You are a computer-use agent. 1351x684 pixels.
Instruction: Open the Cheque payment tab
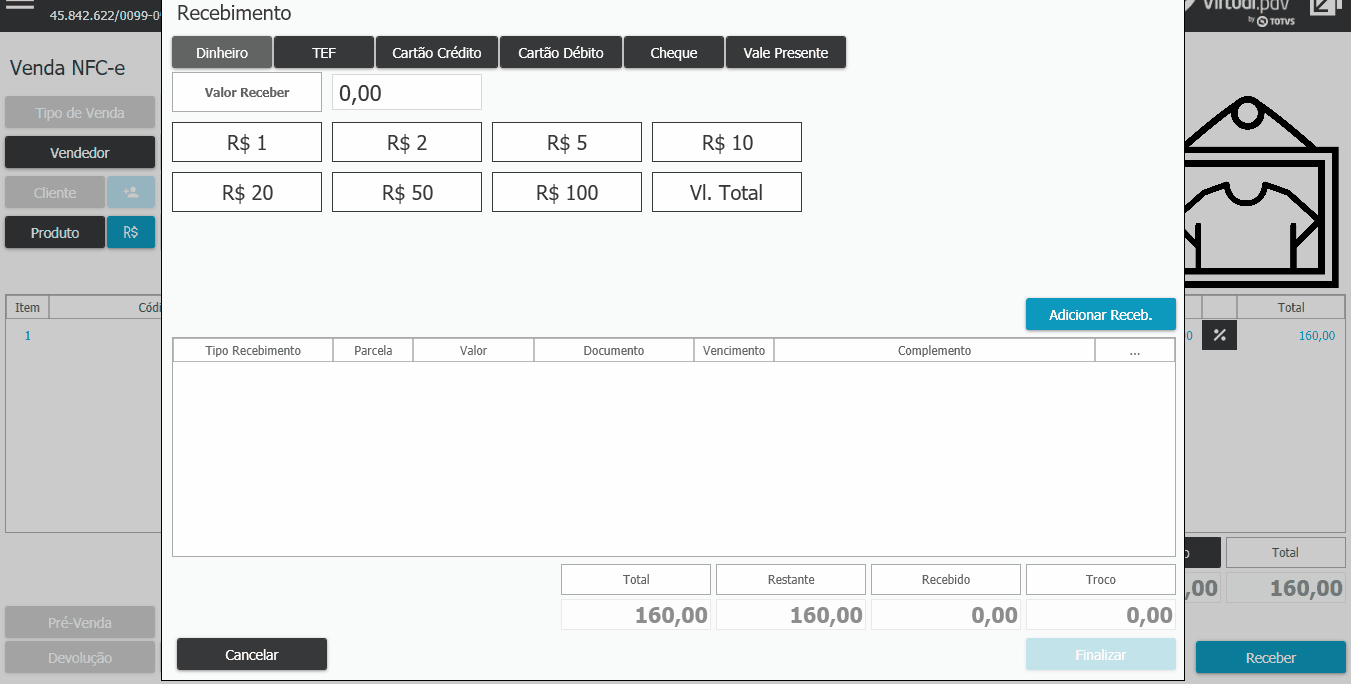674,53
